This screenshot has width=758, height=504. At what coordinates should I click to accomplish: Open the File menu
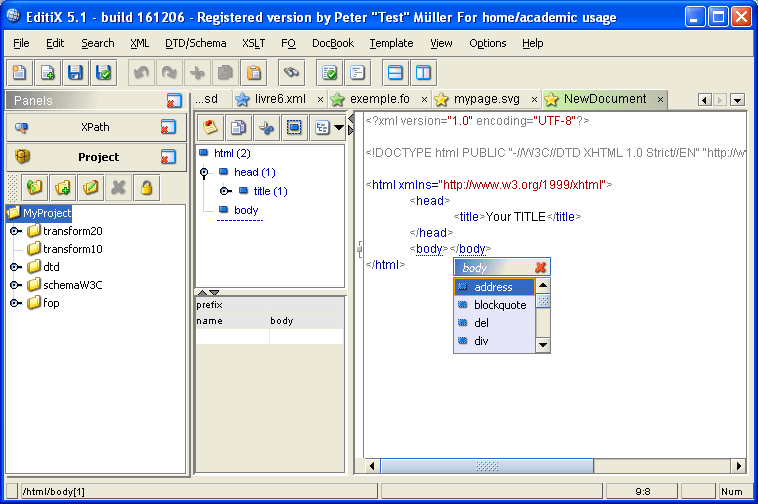pyautogui.click(x=21, y=43)
